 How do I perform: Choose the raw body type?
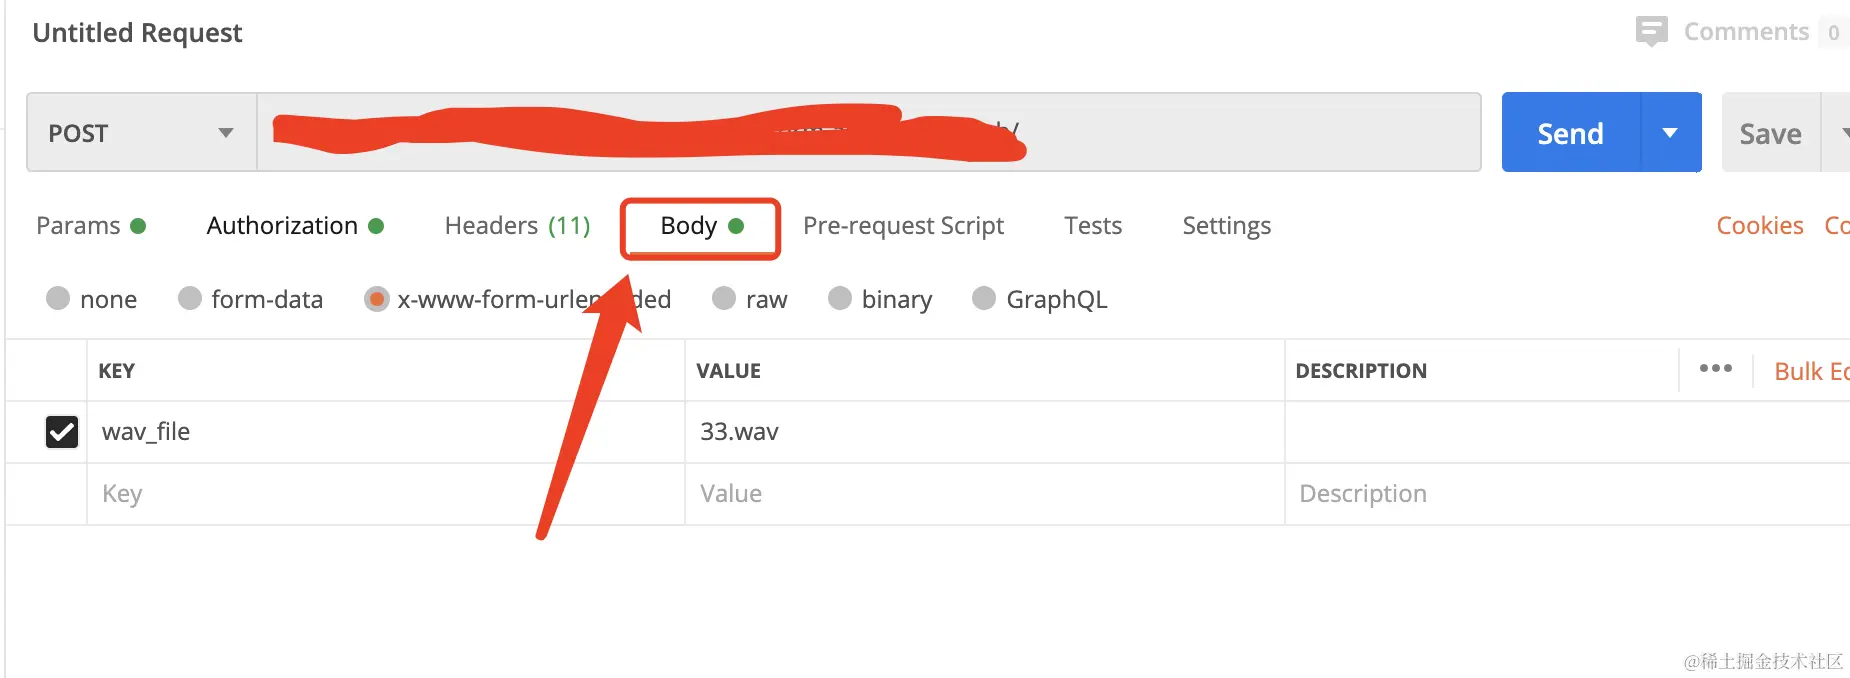724,299
